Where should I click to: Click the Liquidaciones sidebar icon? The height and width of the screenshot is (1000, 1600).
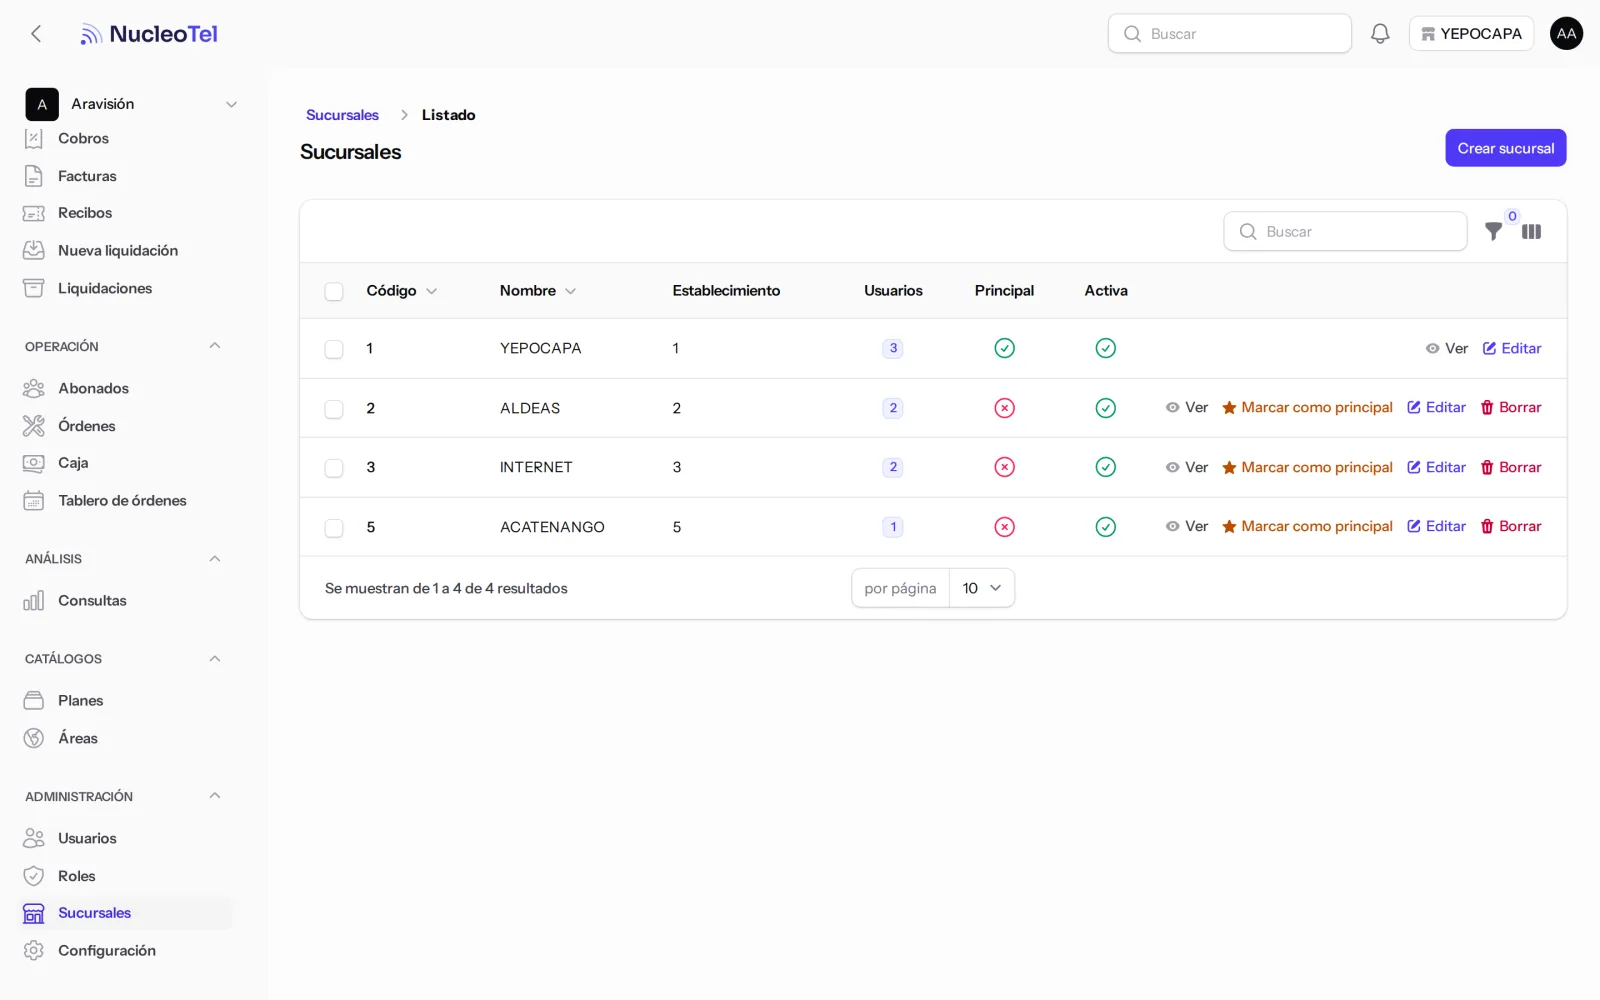coord(34,288)
